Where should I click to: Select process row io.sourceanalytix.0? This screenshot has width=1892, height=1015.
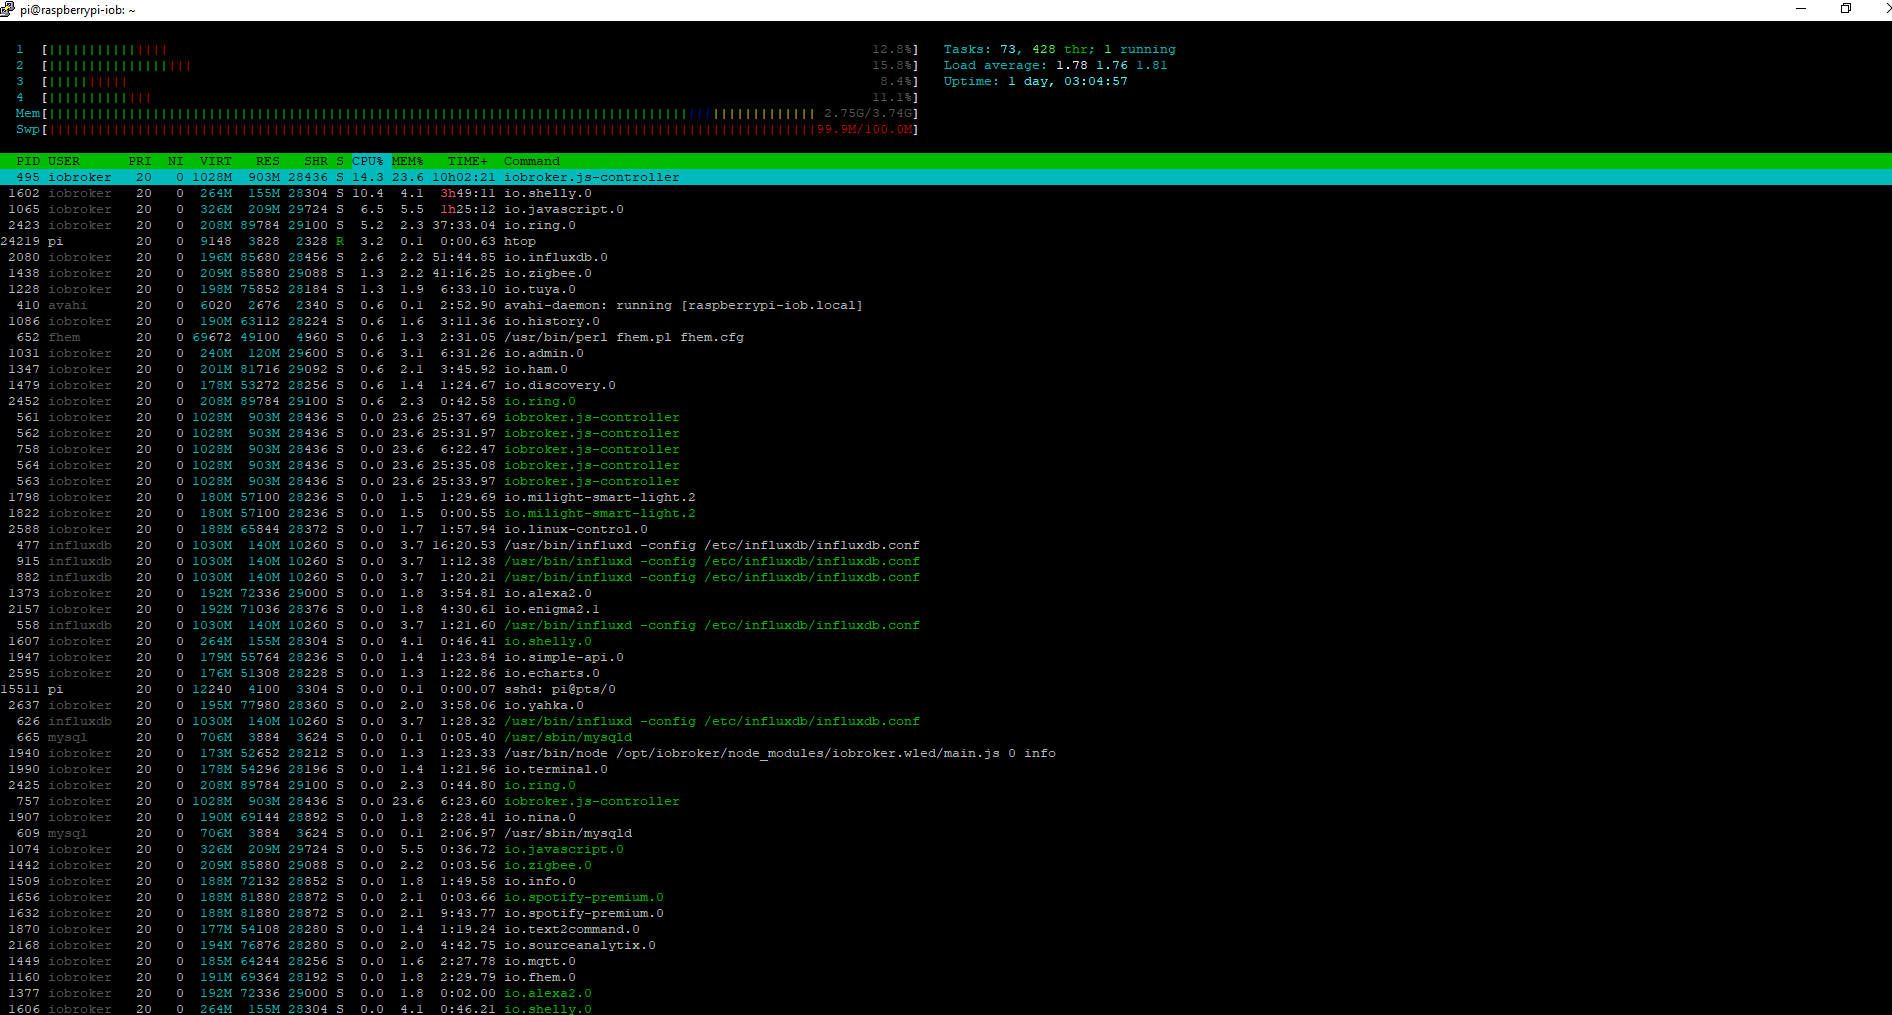click(946, 945)
